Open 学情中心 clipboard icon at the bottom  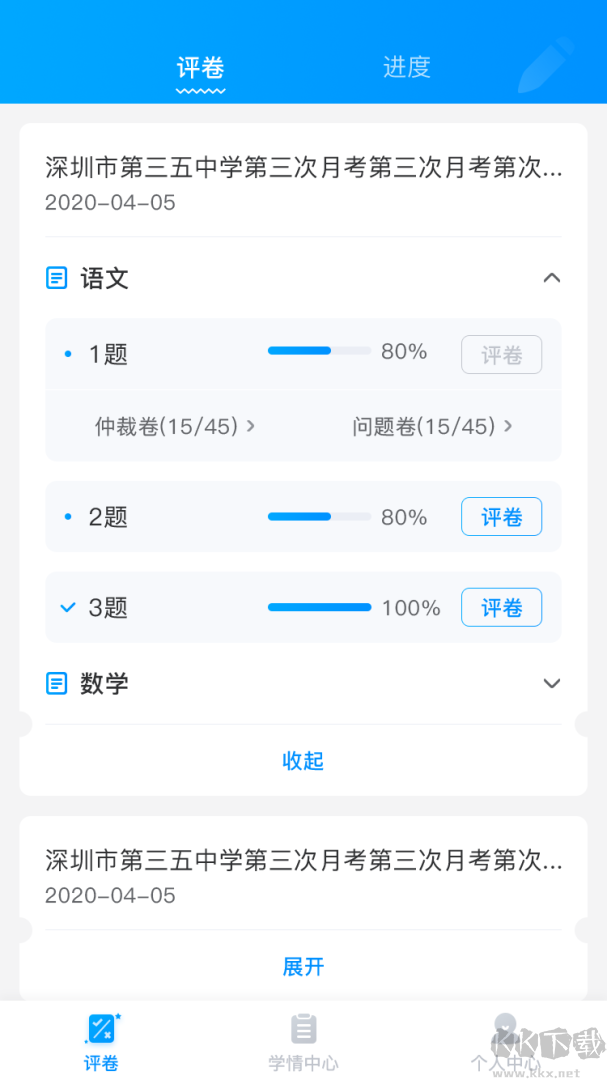pyautogui.click(x=303, y=1028)
